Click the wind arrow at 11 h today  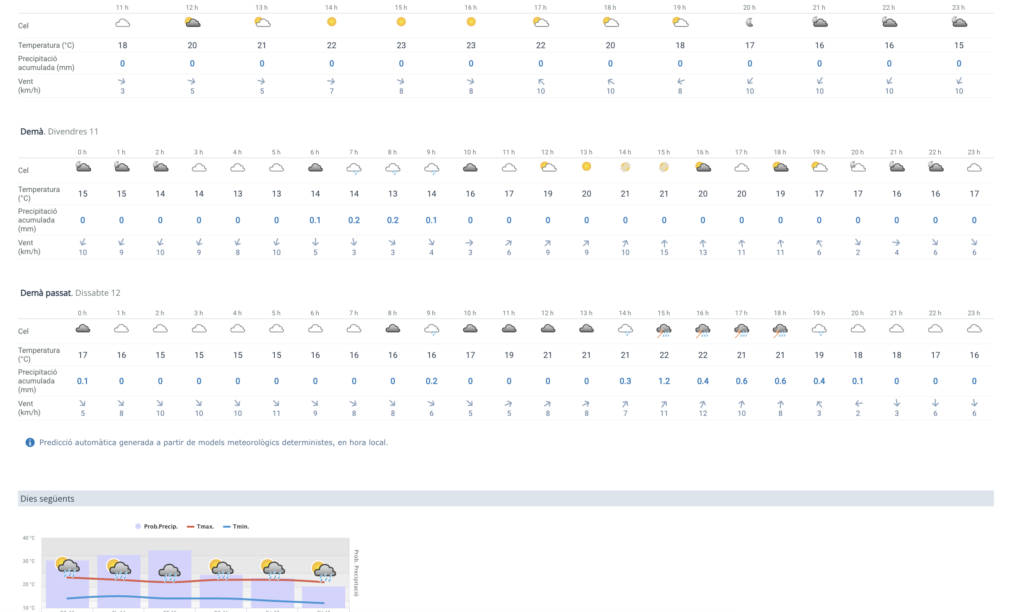pos(122,81)
